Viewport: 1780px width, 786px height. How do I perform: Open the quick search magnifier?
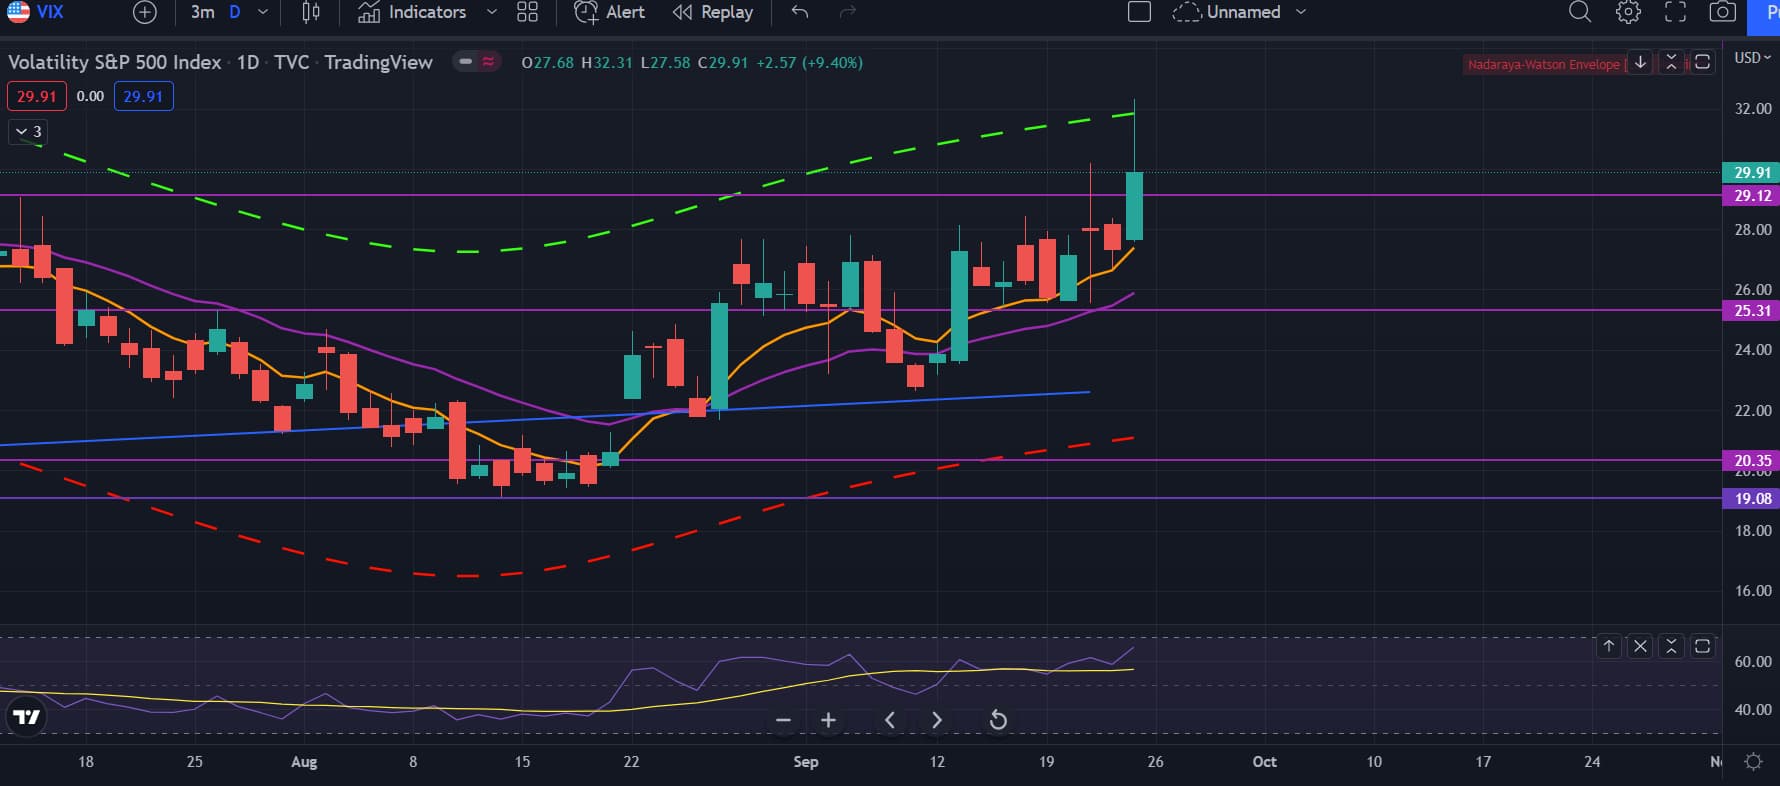[1580, 12]
